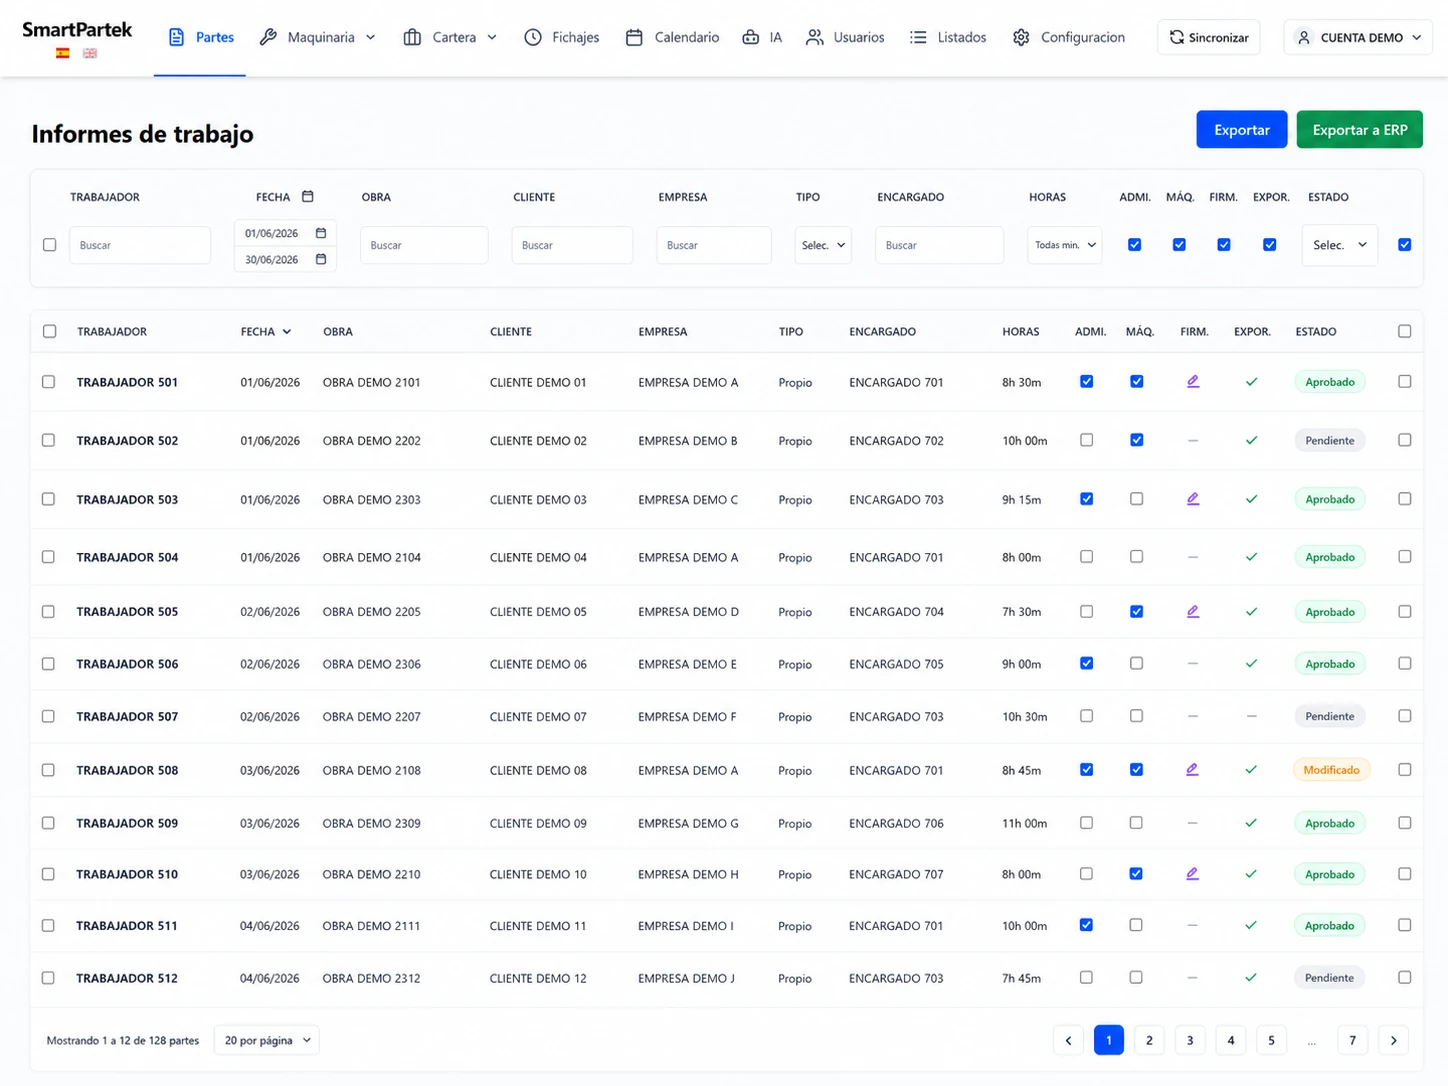Click the calendar icon next to FECHA filter

308,197
